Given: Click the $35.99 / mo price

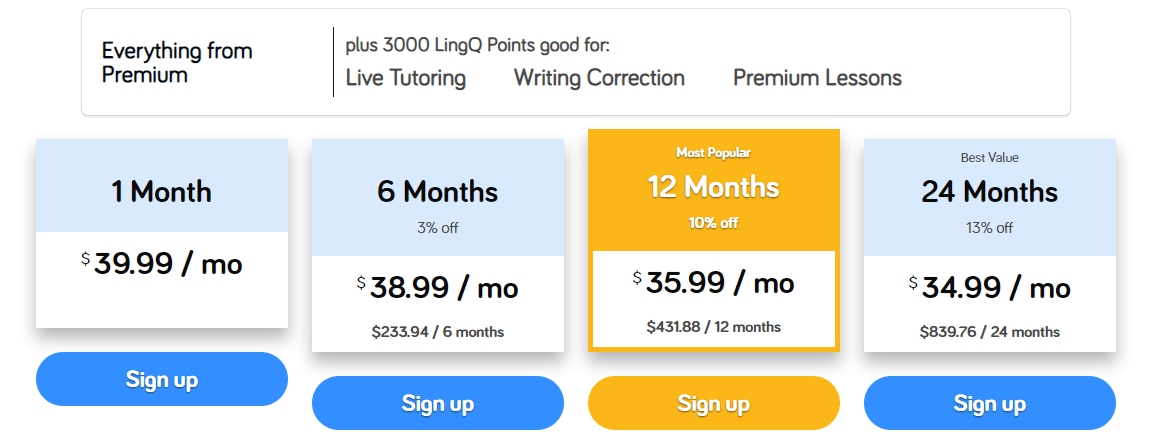Looking at the screenshot, I should 714,283.
